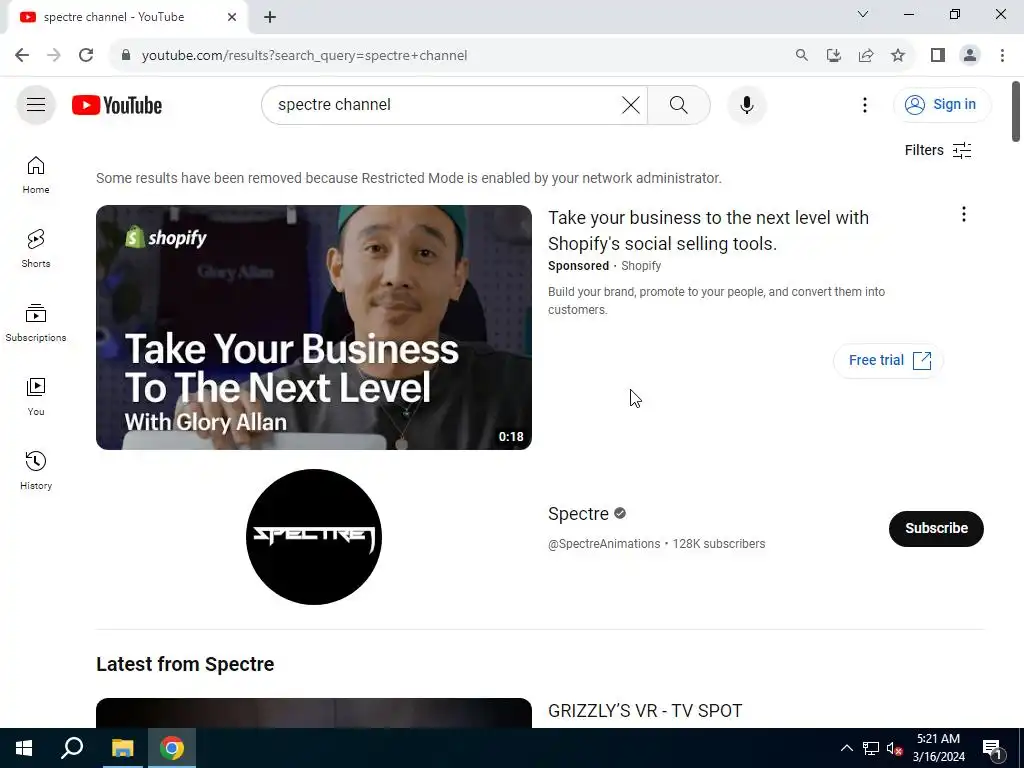Viewport: 1024px width, 768px height.
Task: Click the YouTube logo
Action: pyautogui.click(x=117, y=105)
